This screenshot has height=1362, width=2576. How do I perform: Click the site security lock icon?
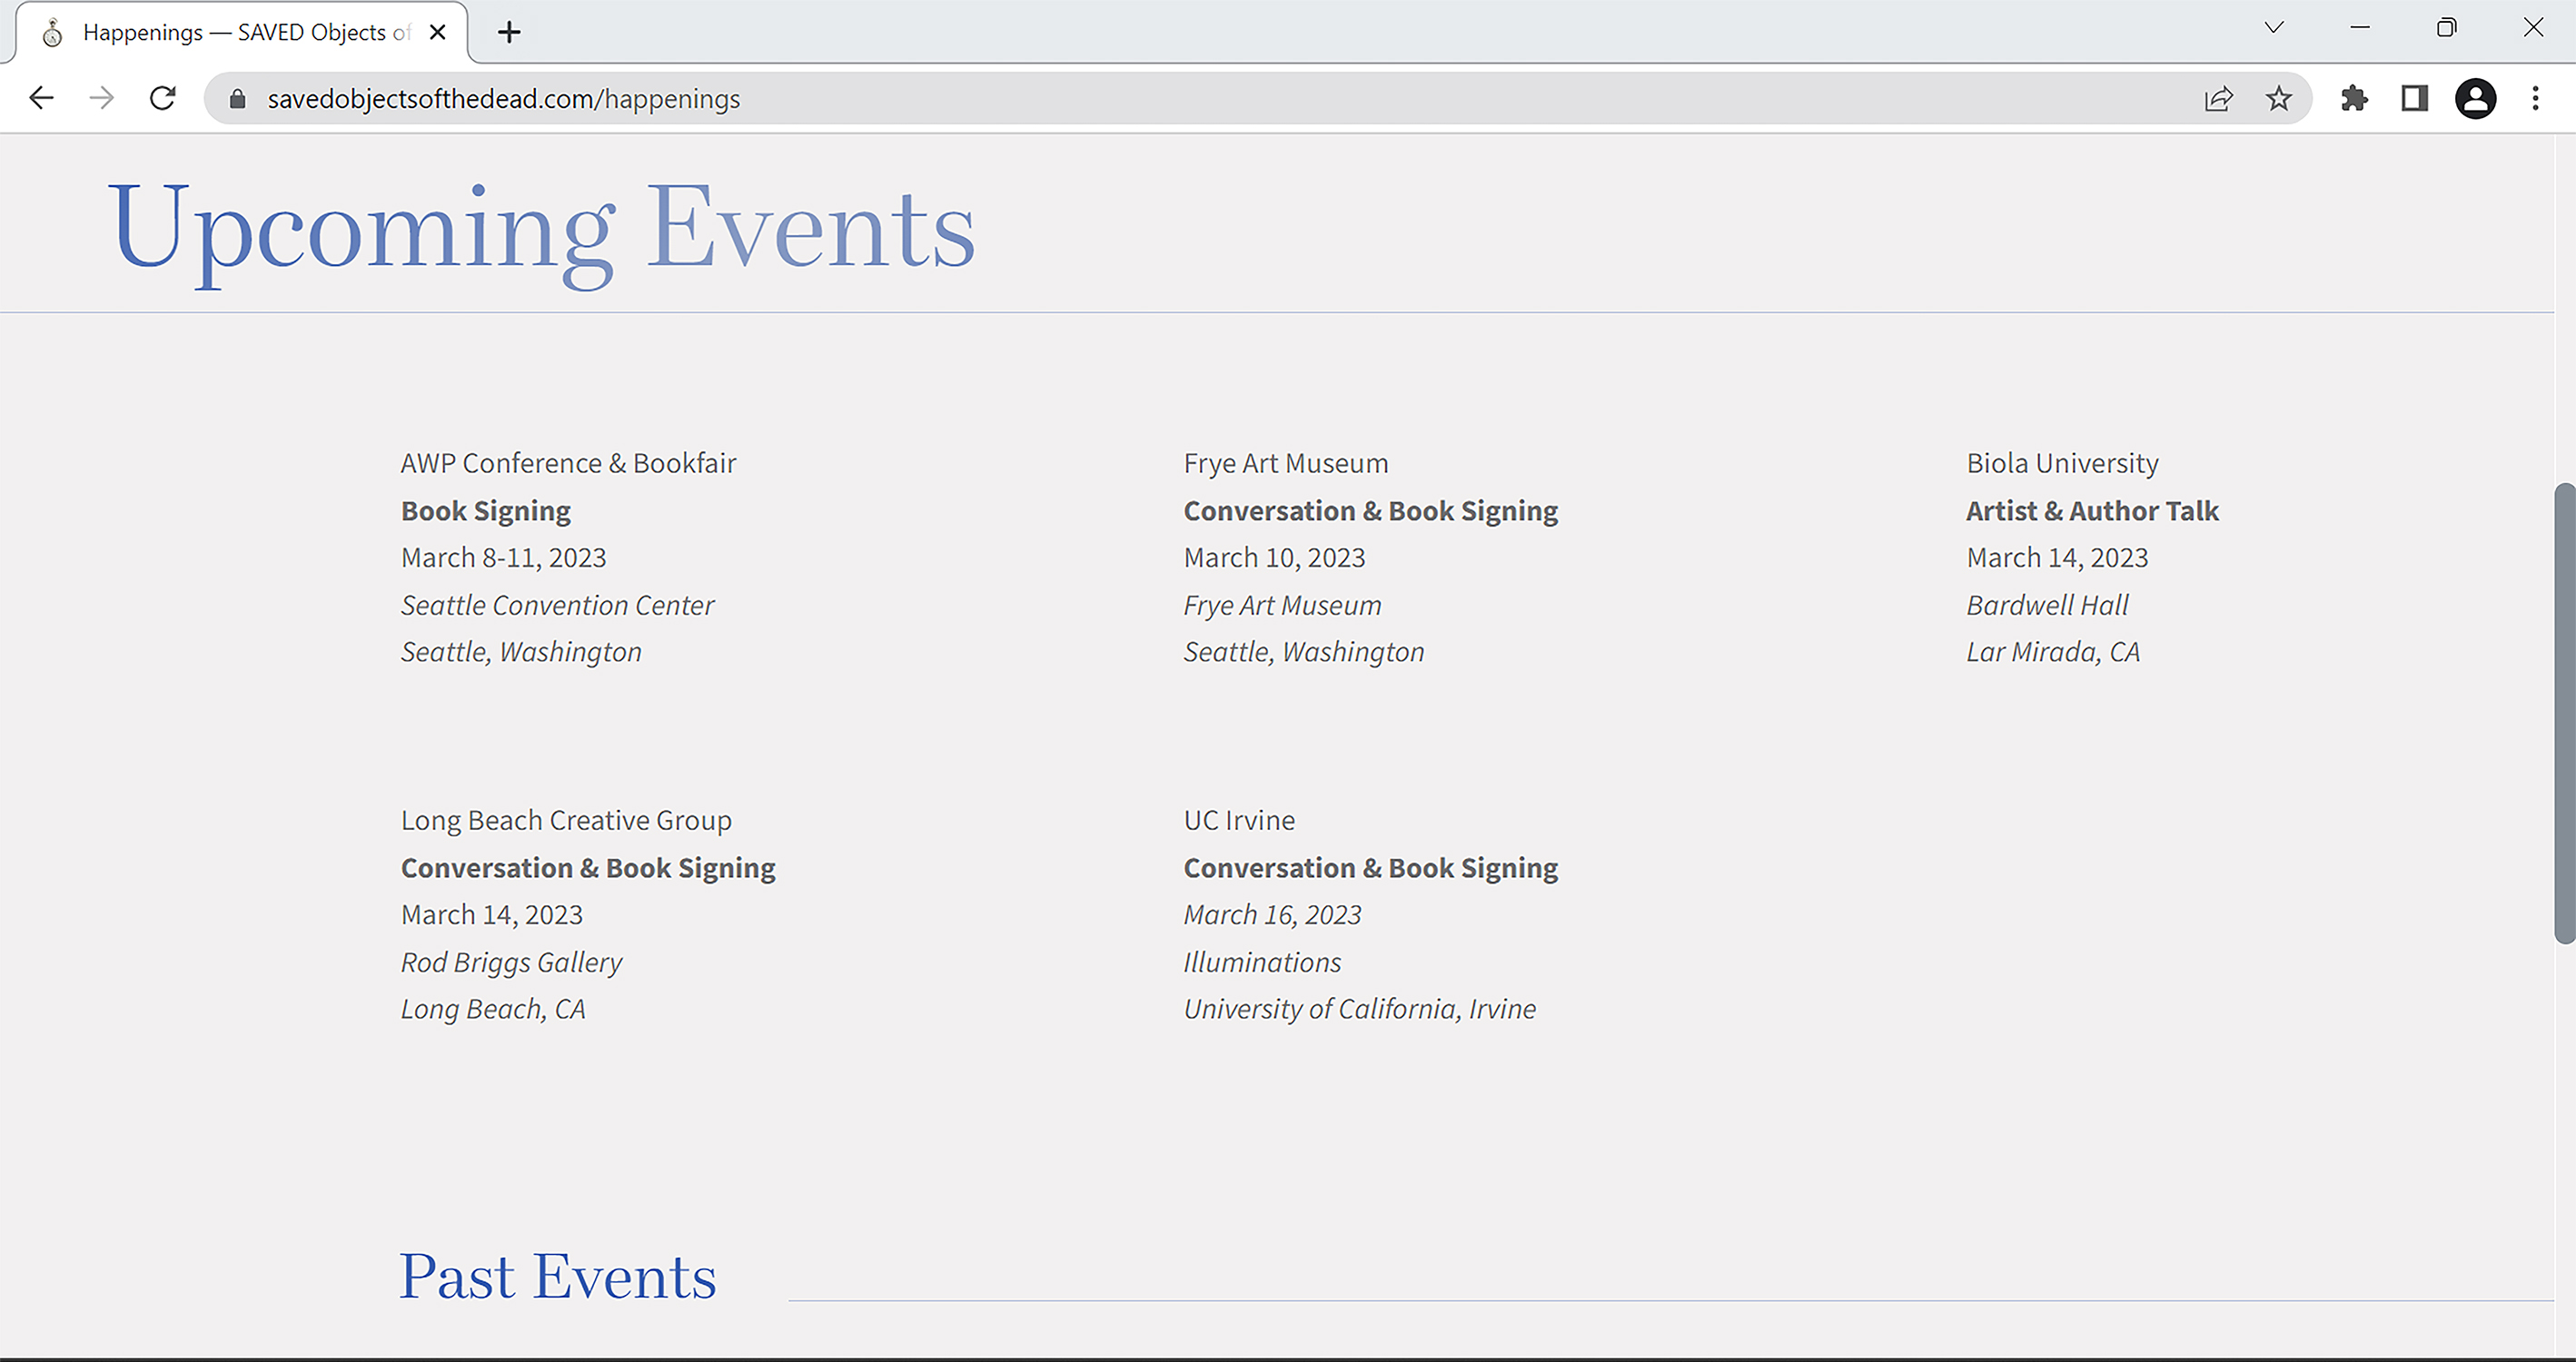point(237,99)
